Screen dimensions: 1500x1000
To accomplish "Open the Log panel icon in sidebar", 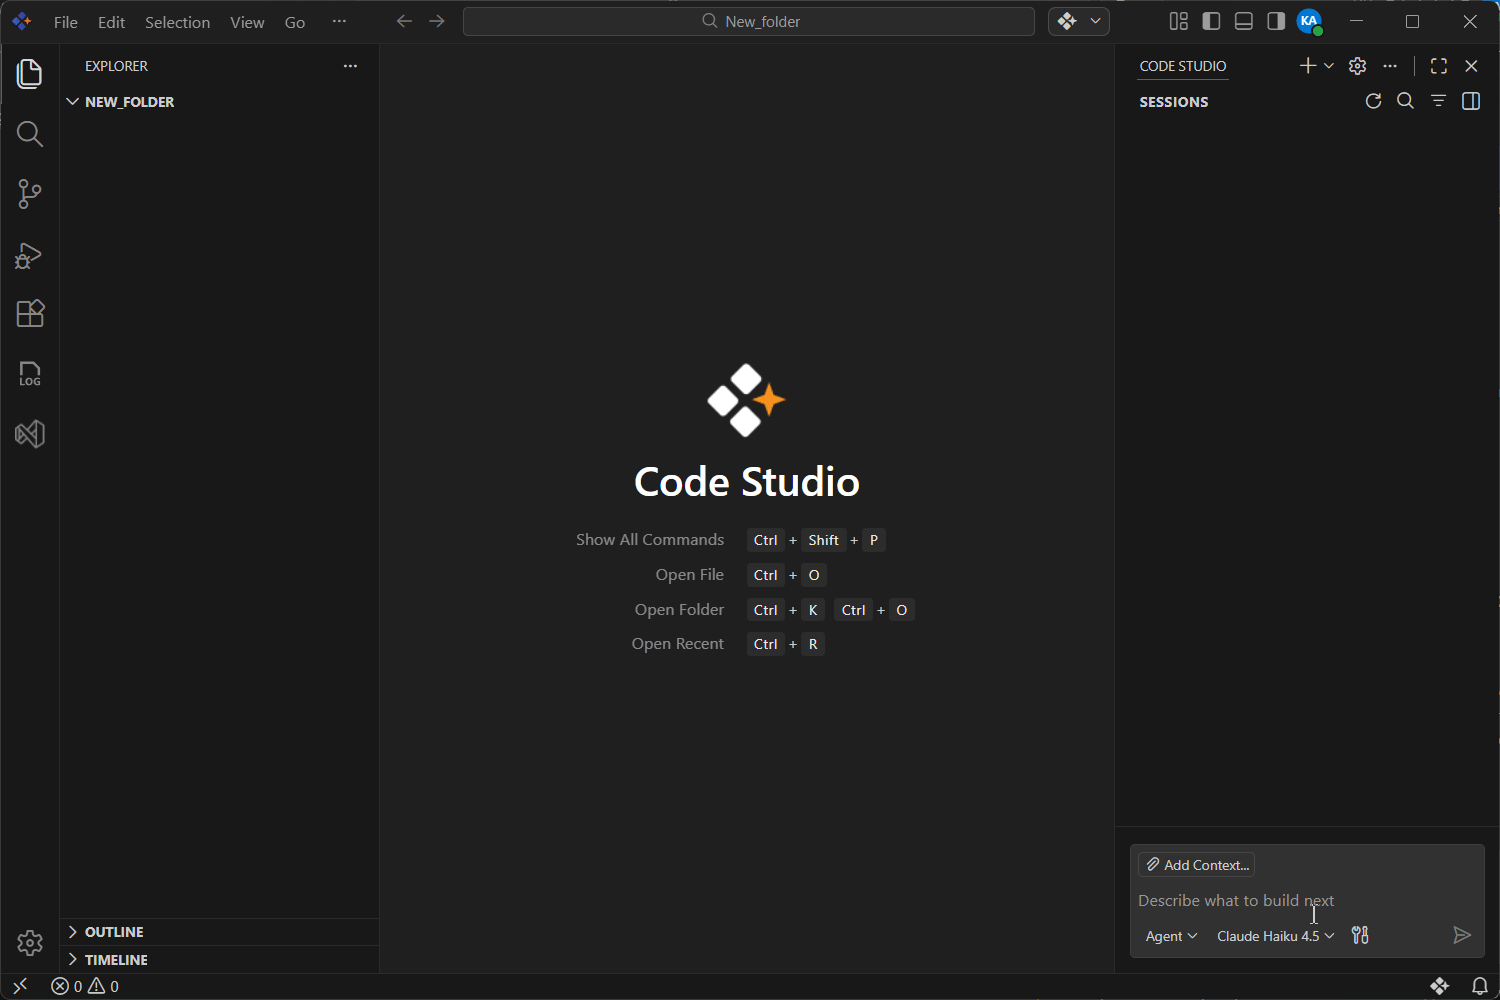I will (29, 373).
